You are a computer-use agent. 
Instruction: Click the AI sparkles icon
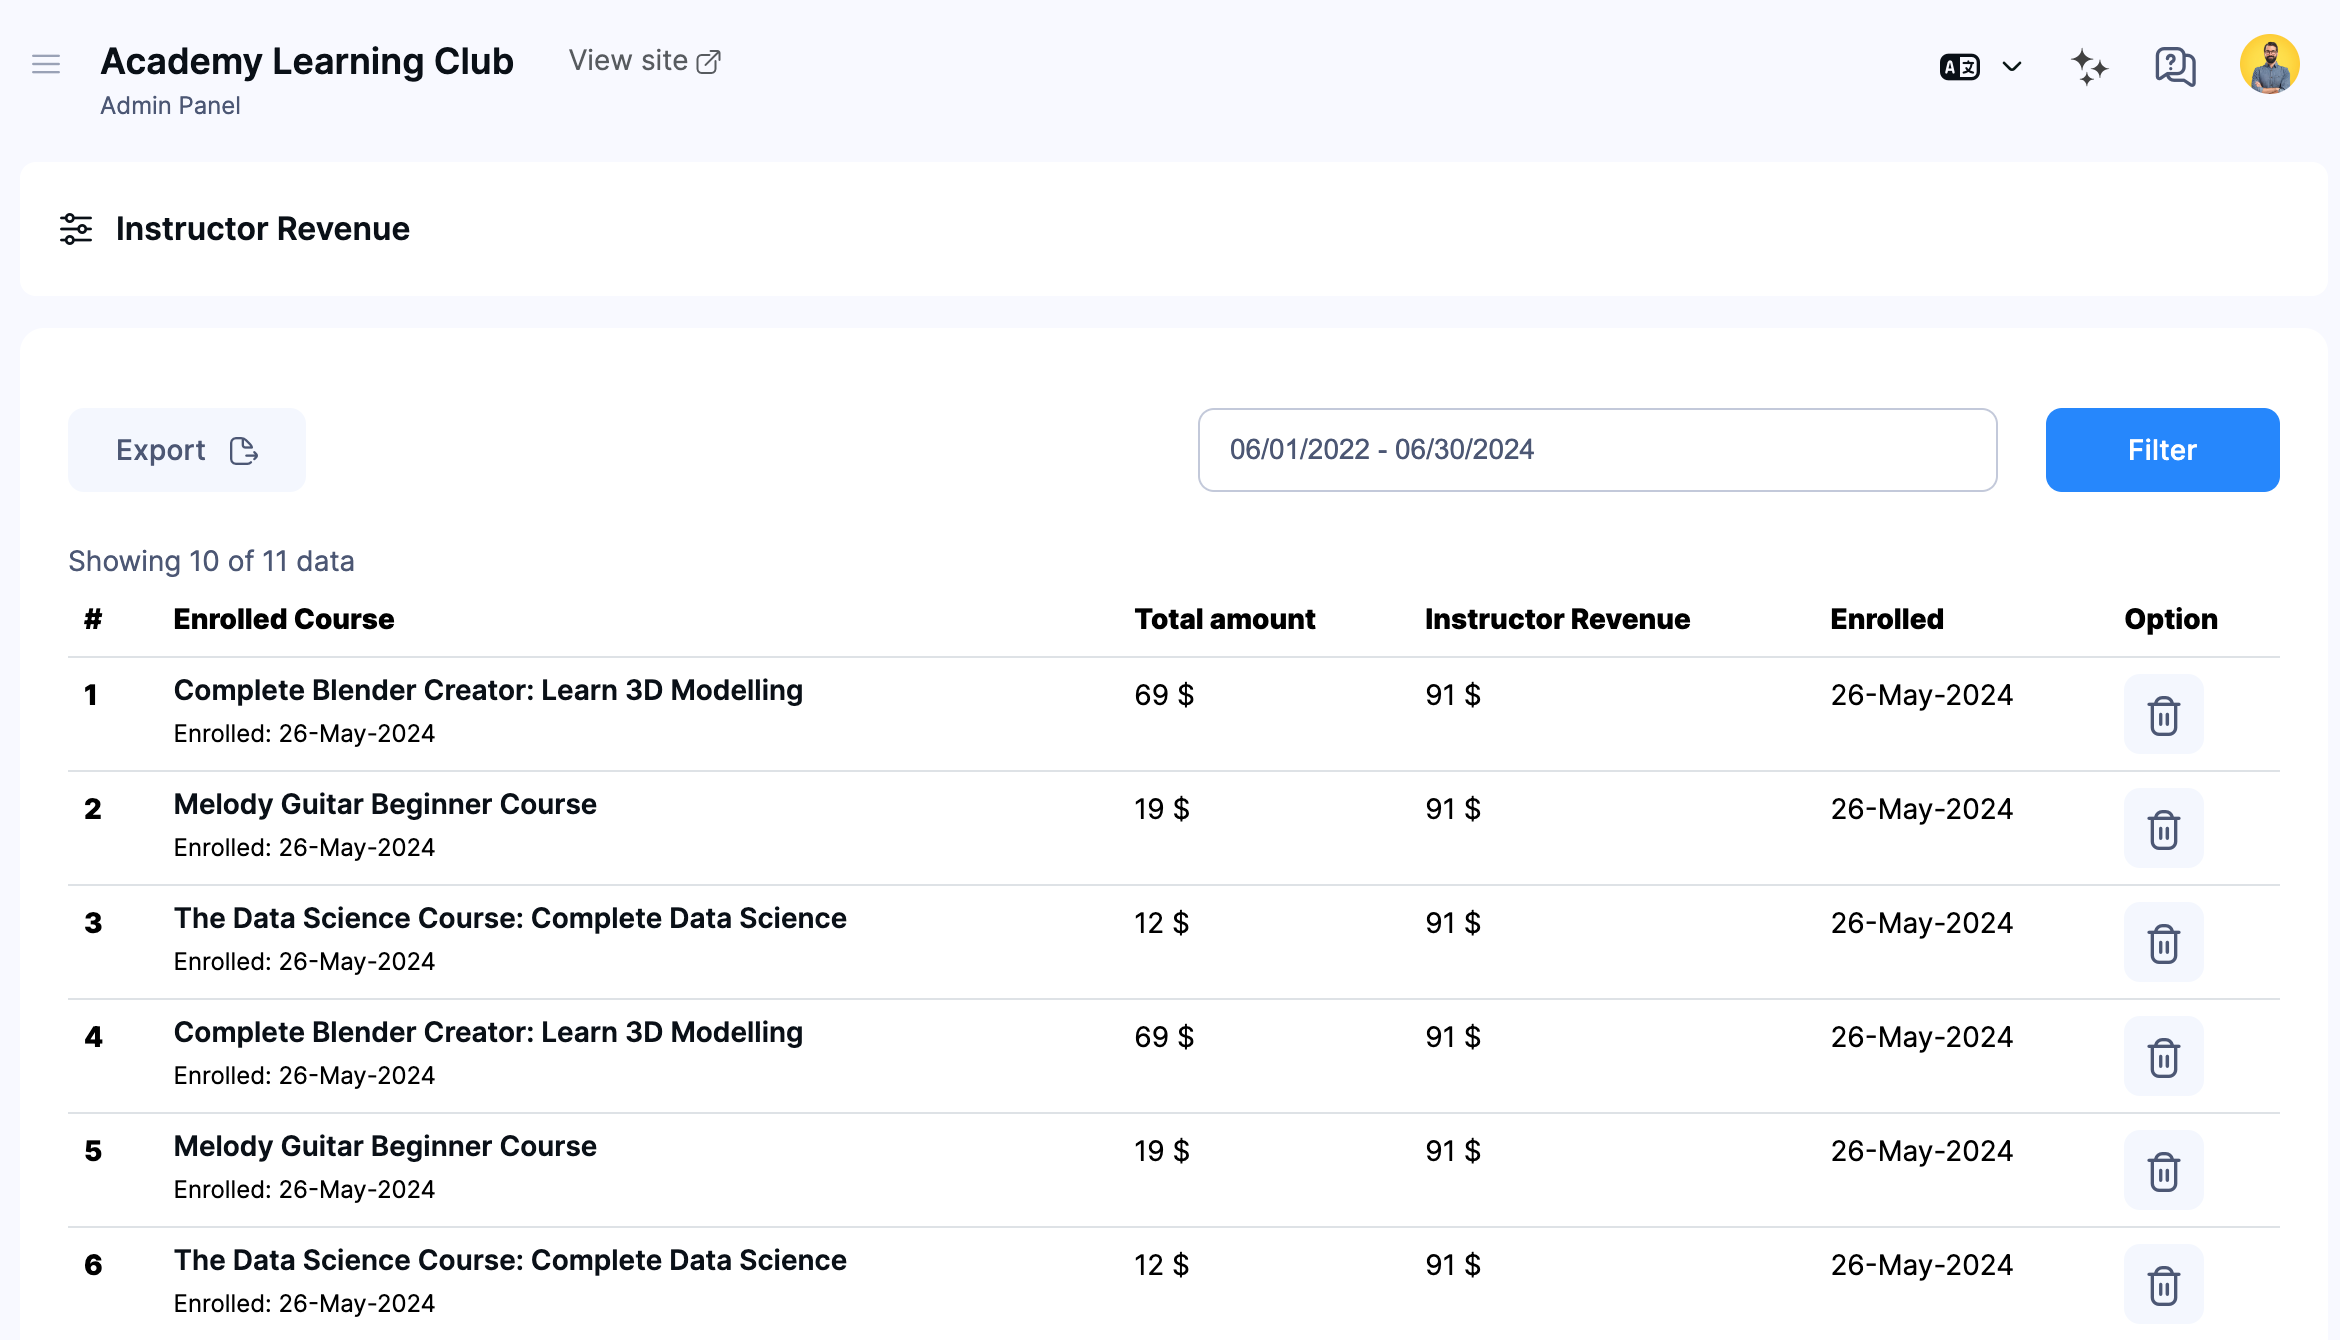point(2090,65)
